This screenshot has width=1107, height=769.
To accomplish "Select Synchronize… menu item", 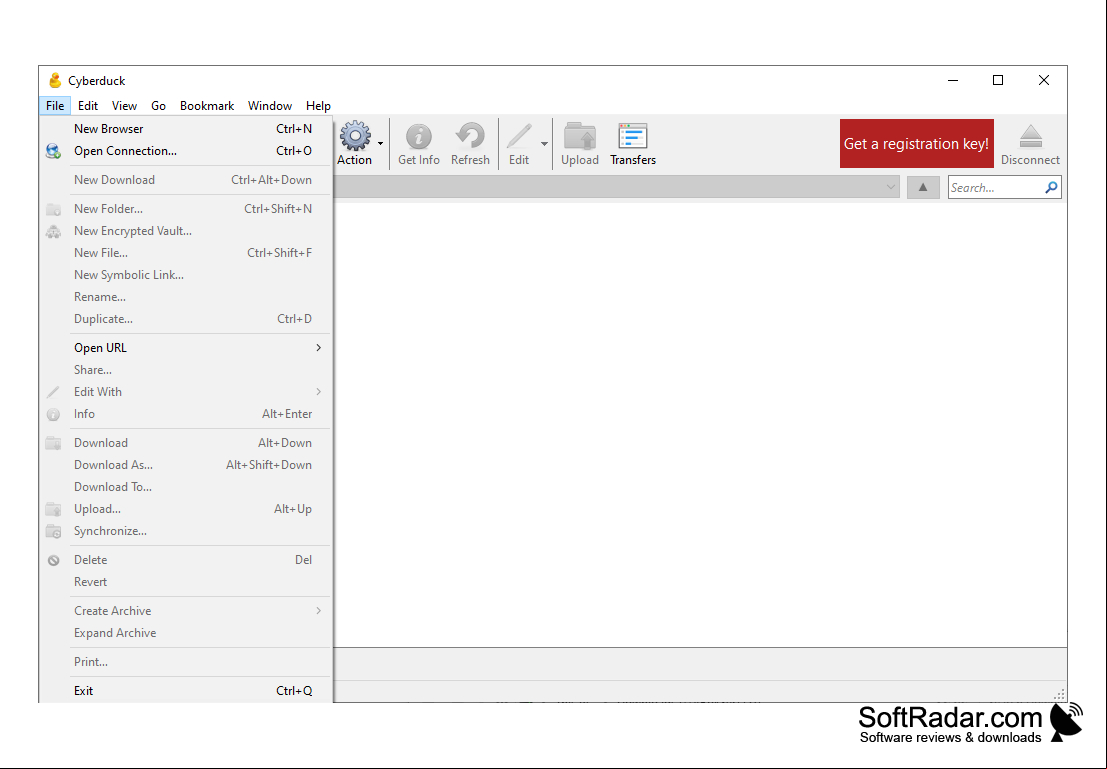I will (186, 530).
